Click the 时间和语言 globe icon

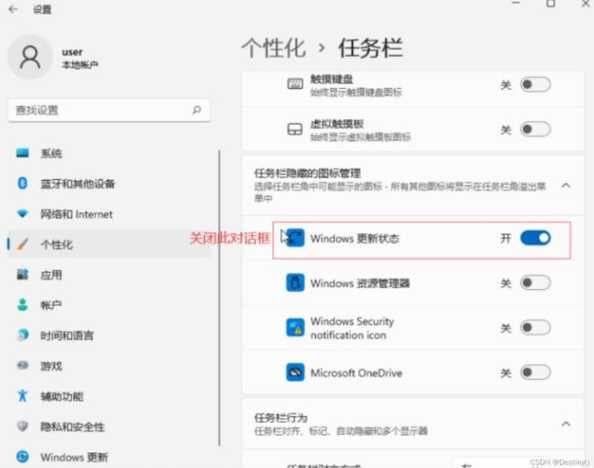click(23, 335)
